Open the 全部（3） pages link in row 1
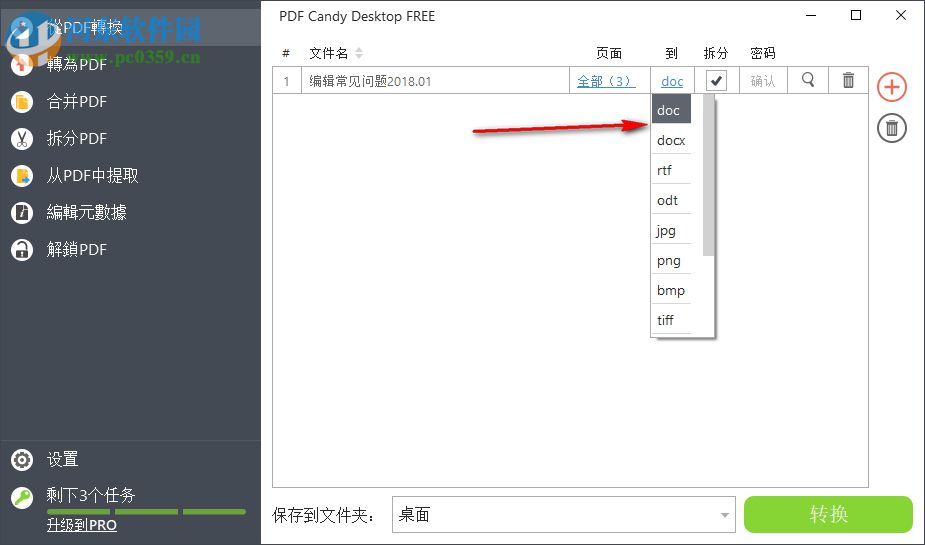 606,81
